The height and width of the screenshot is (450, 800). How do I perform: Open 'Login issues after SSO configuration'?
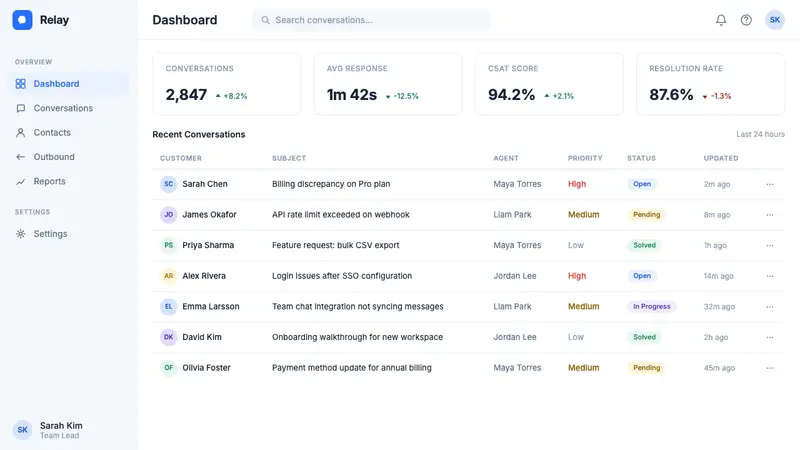coord(342,276)
